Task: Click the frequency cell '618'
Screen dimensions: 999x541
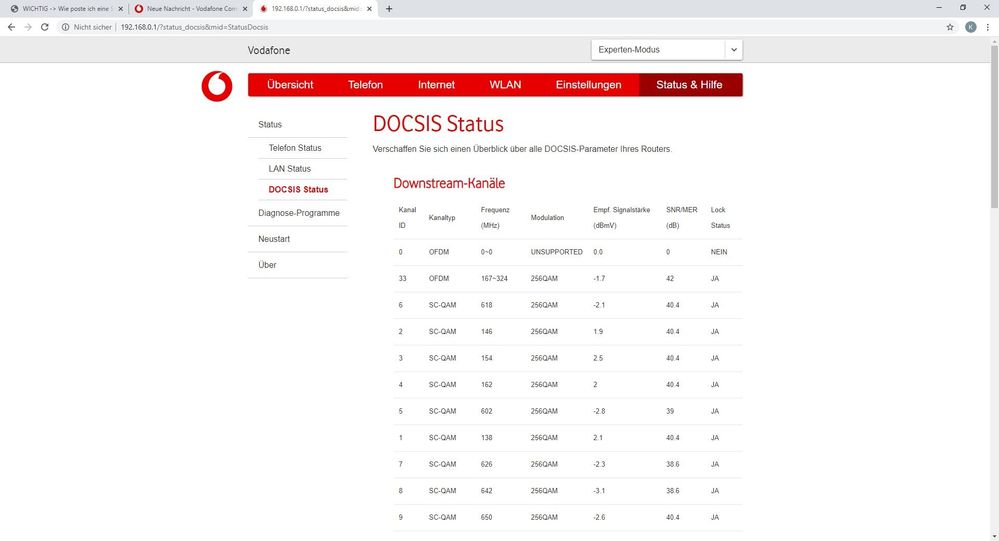Action: click(x=486, y=305)
